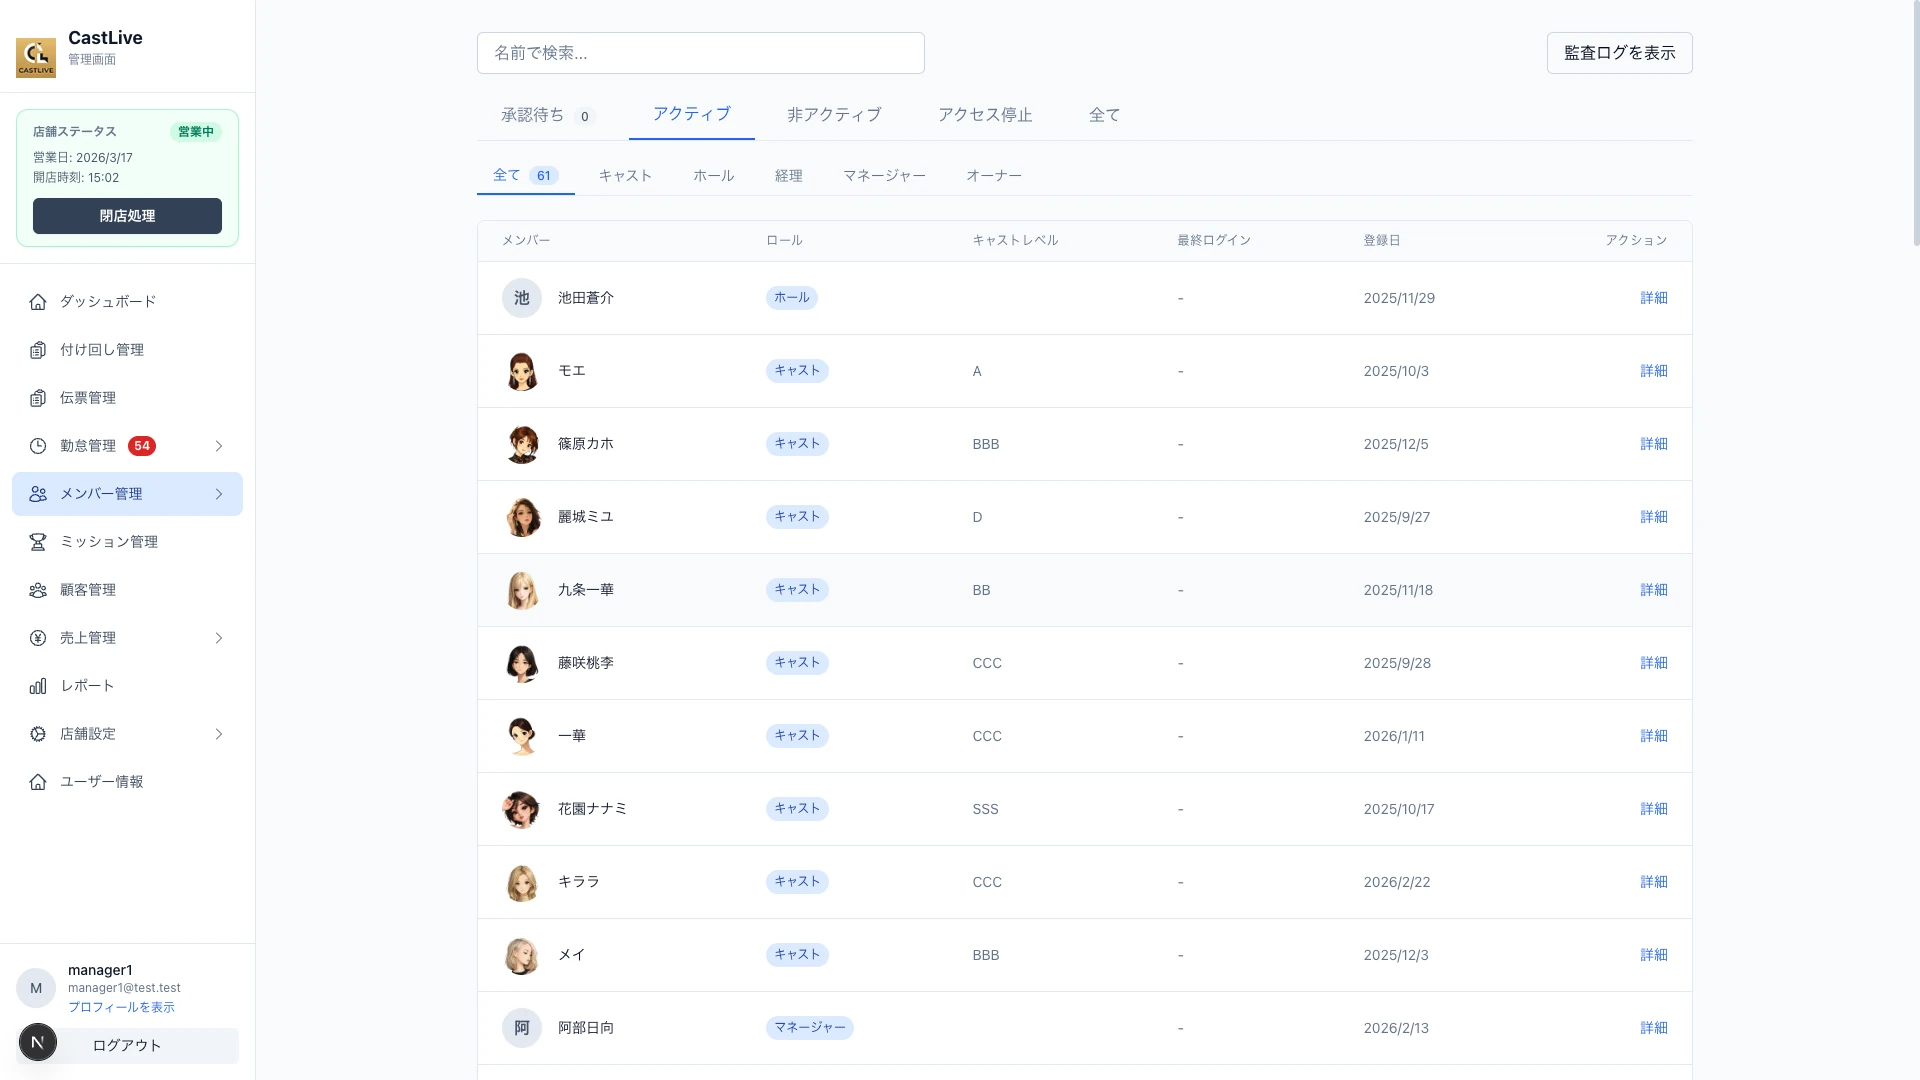Switch to the 非アクティブ tab

point(834,115)
